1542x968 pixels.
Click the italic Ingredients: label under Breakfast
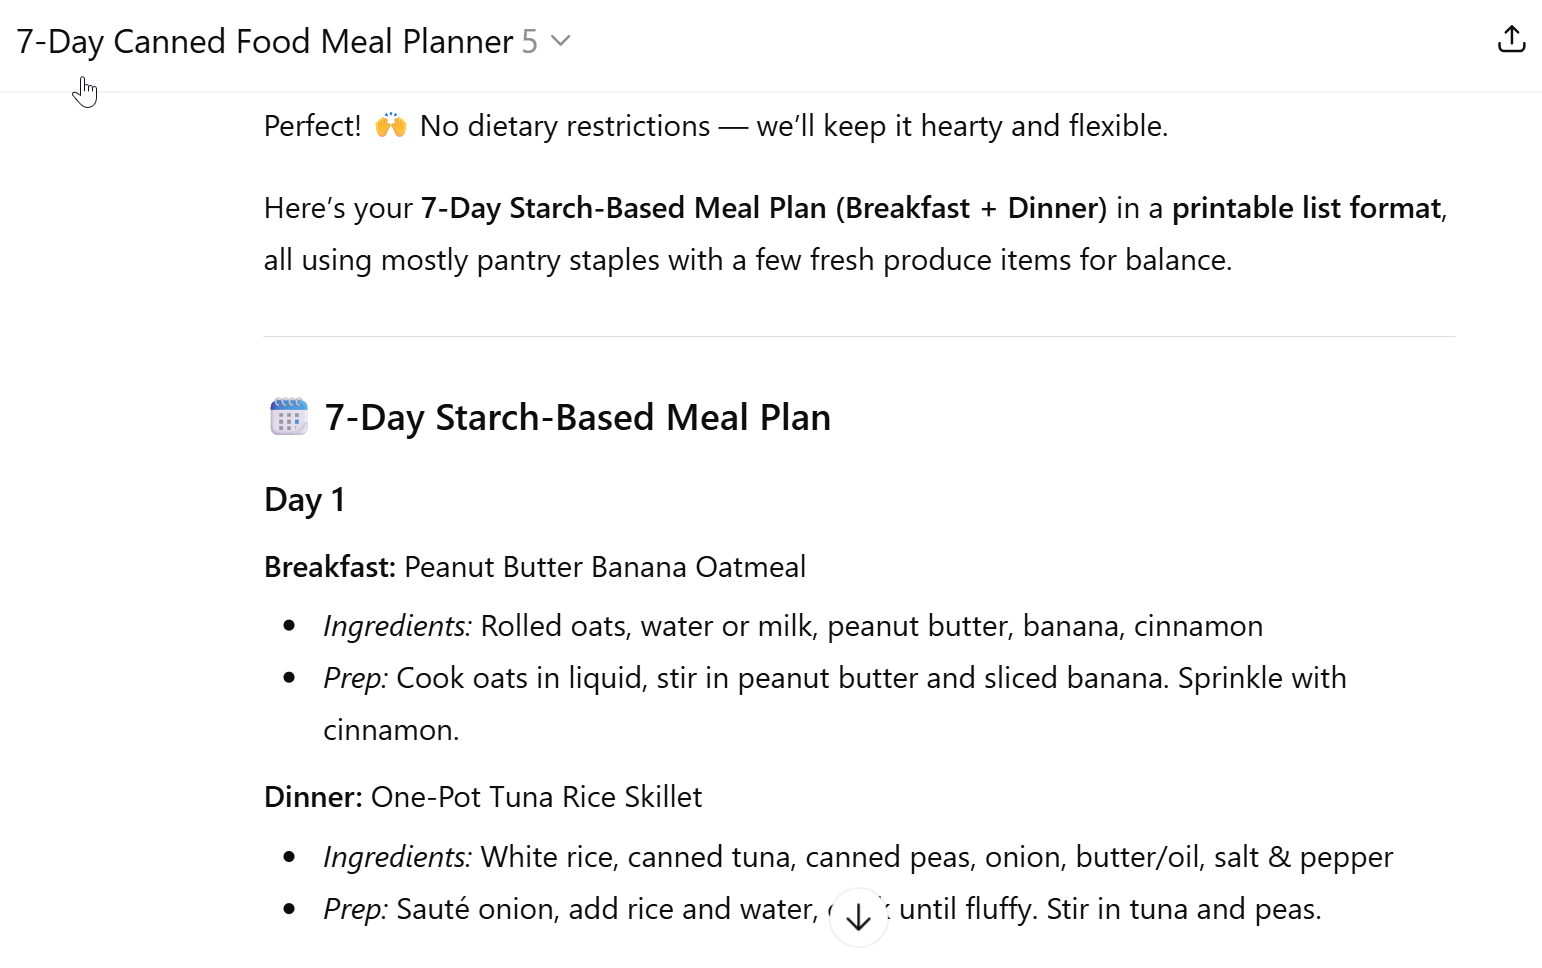coord(397,626)
